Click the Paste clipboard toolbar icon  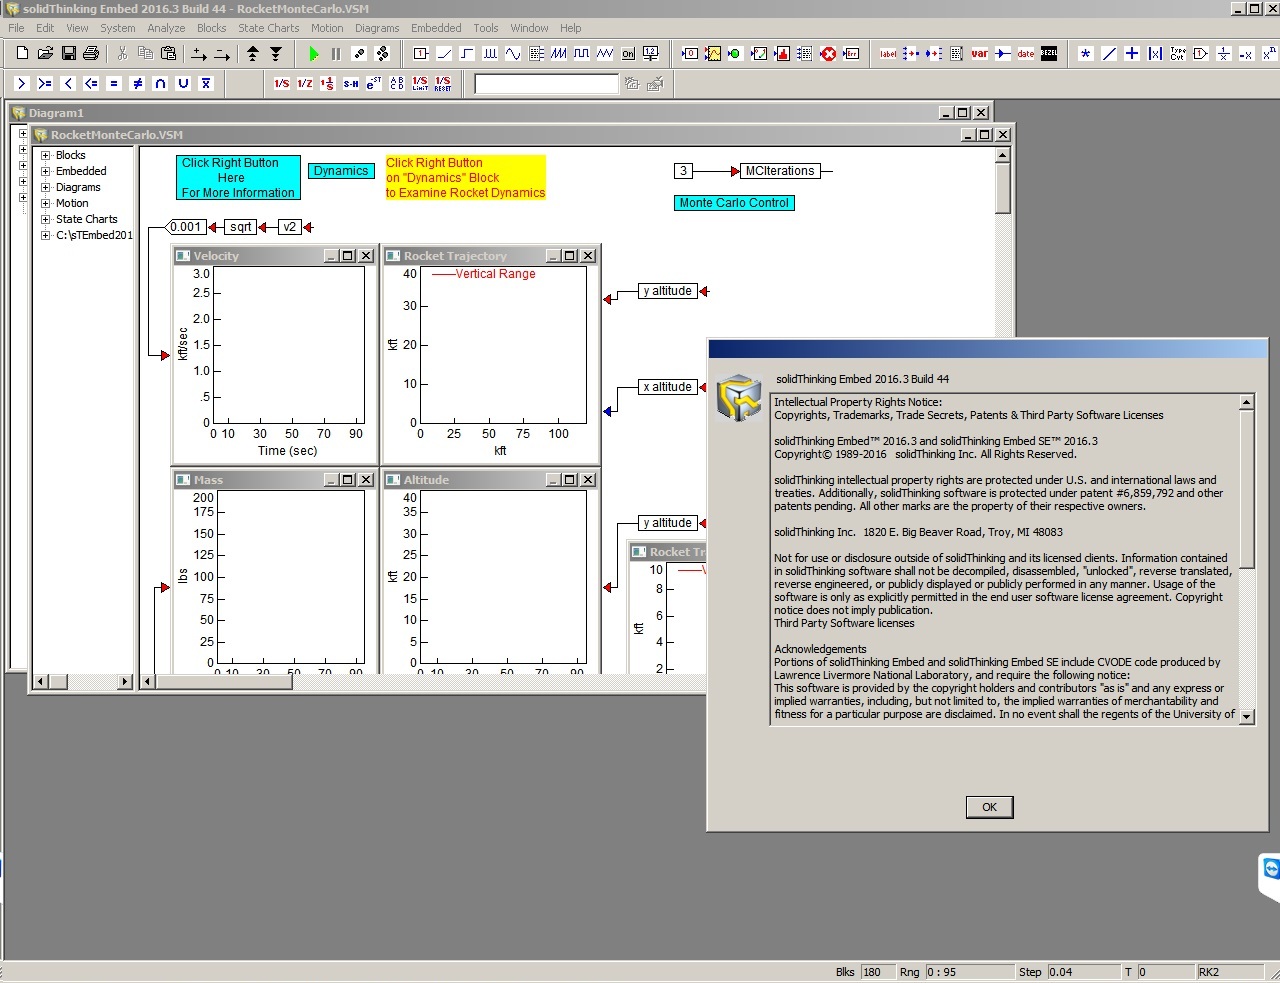168,54
